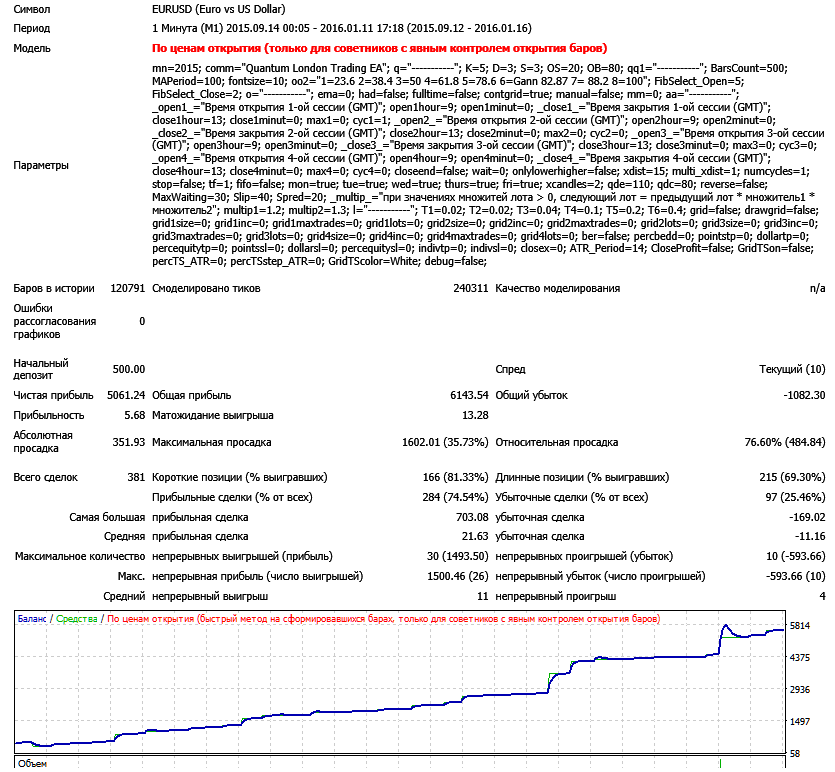This screenshot has height=772, width=835.
Task: Click the 'Абсолютная просадка' label
Action: (43, 442)
